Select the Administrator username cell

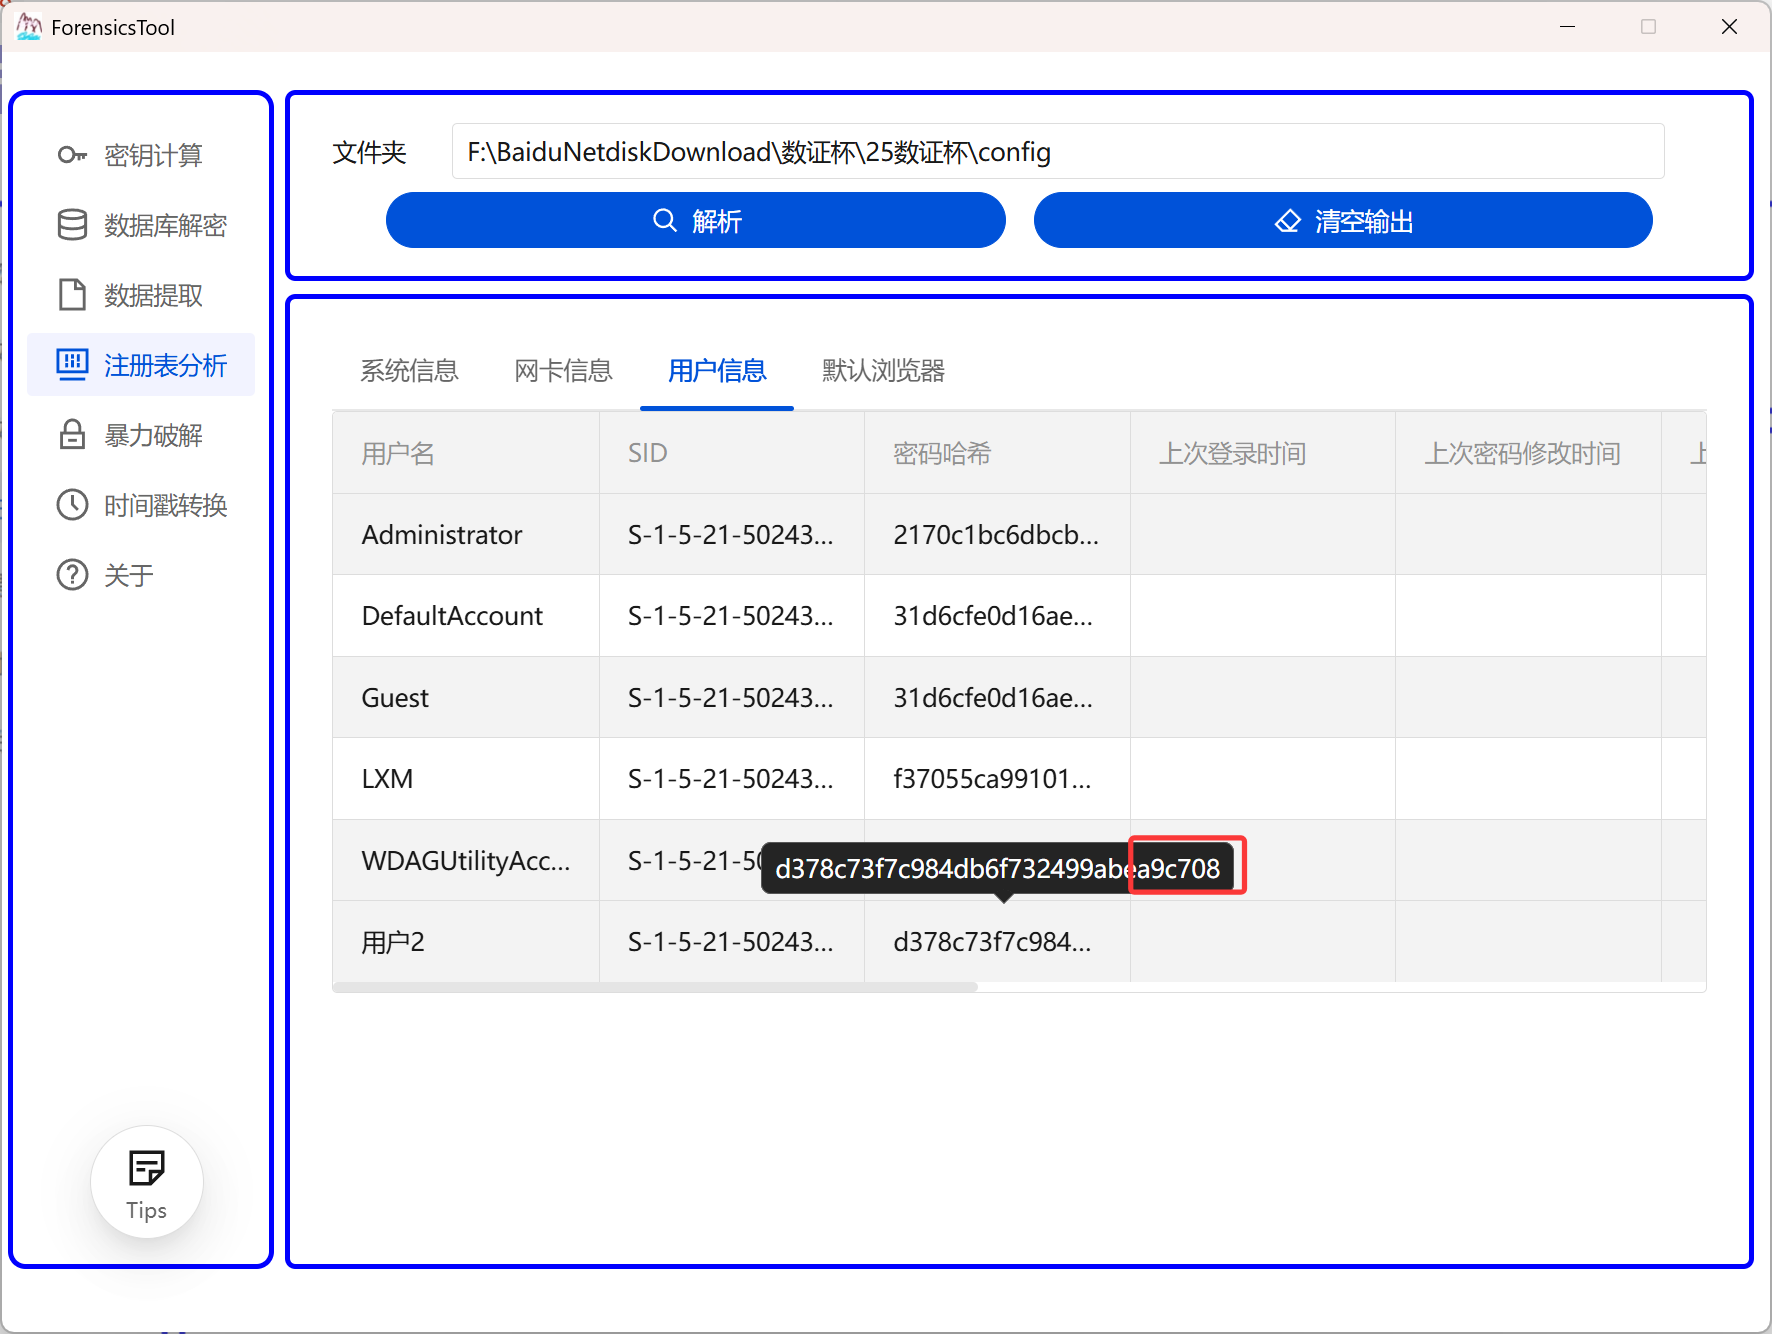(x=466, y=535)
